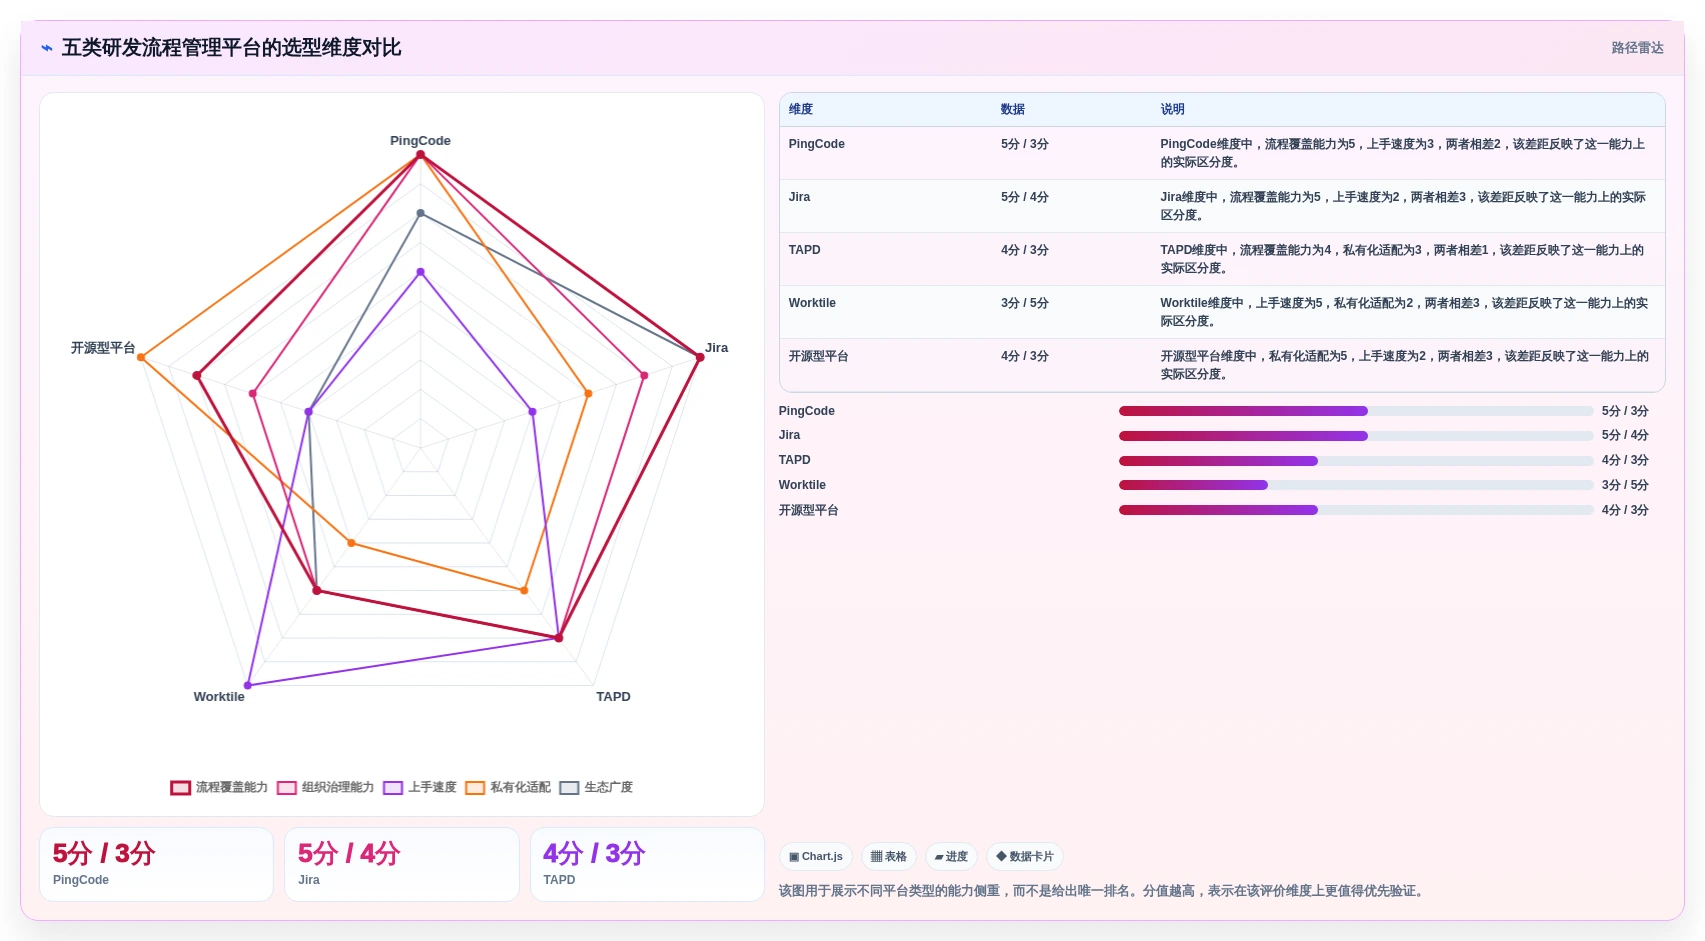Click the TAPD axis label on radar

[613, 697]
